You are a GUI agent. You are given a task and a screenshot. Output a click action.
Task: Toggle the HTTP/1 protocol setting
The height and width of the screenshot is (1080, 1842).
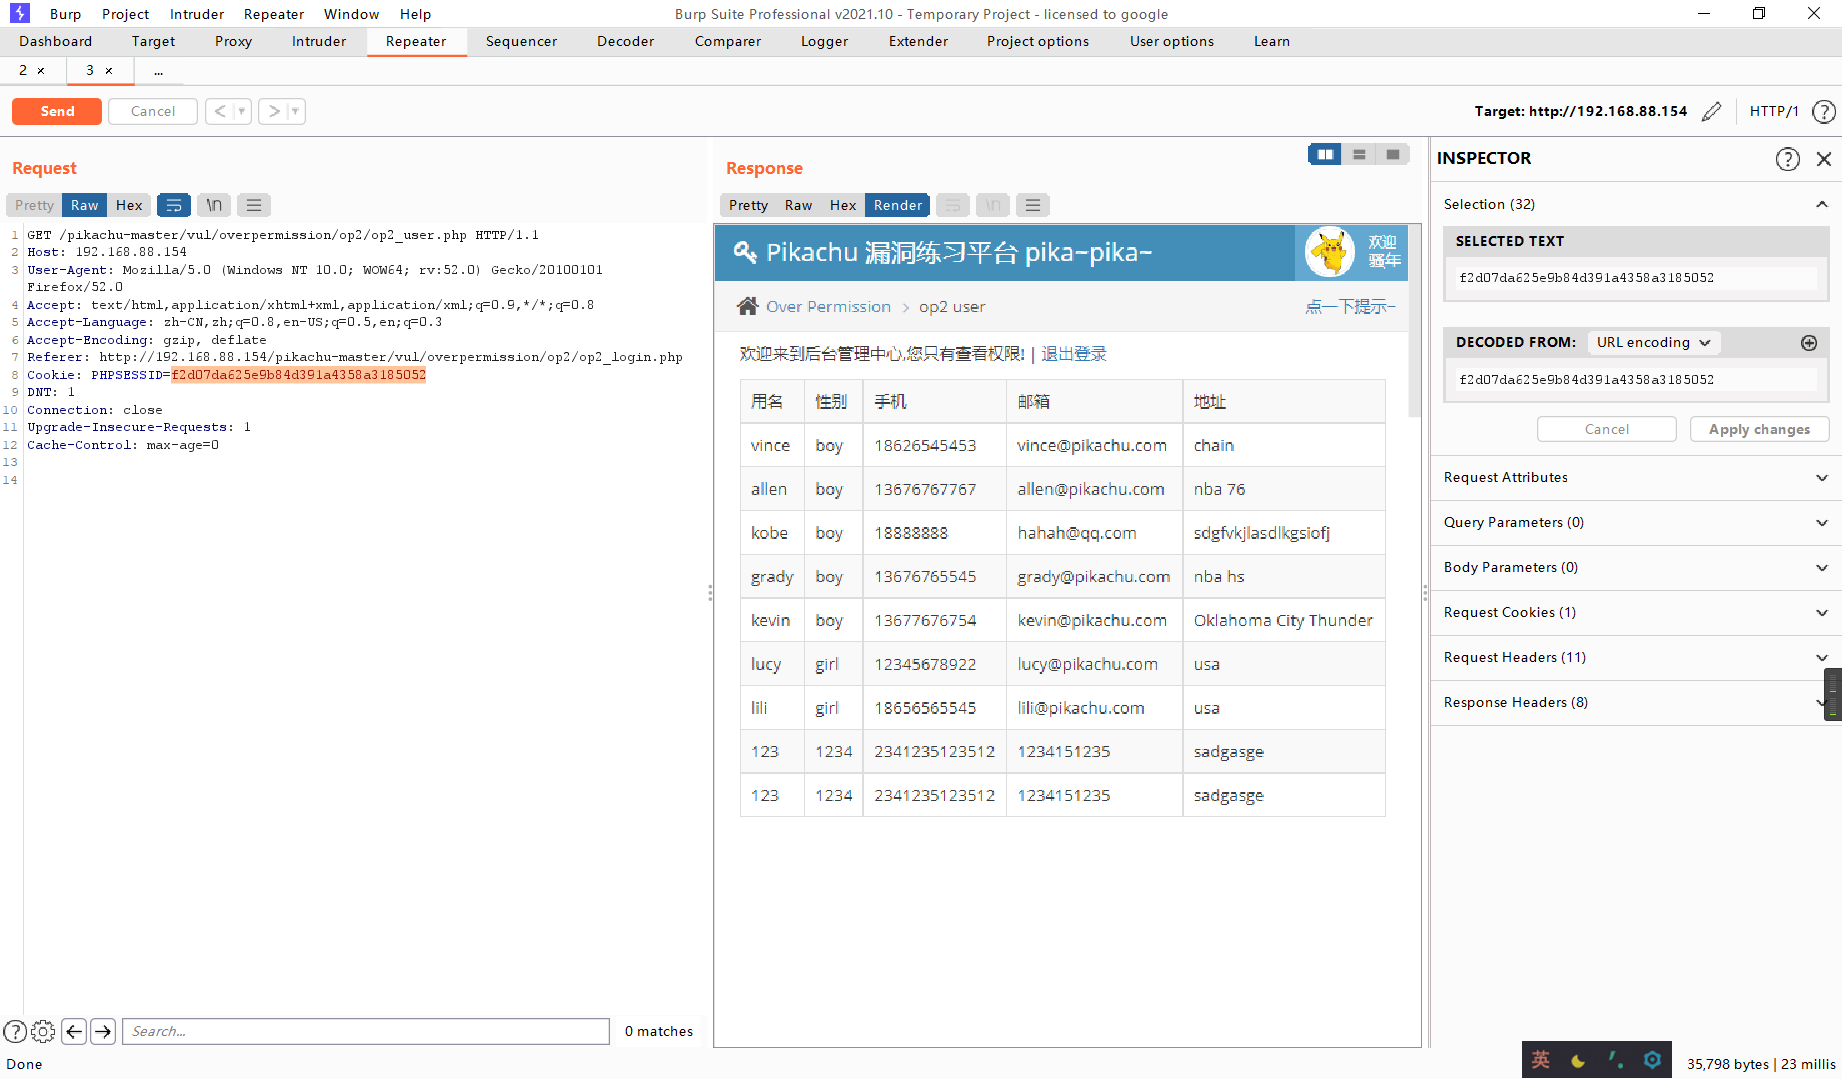tap(1774, 111)
